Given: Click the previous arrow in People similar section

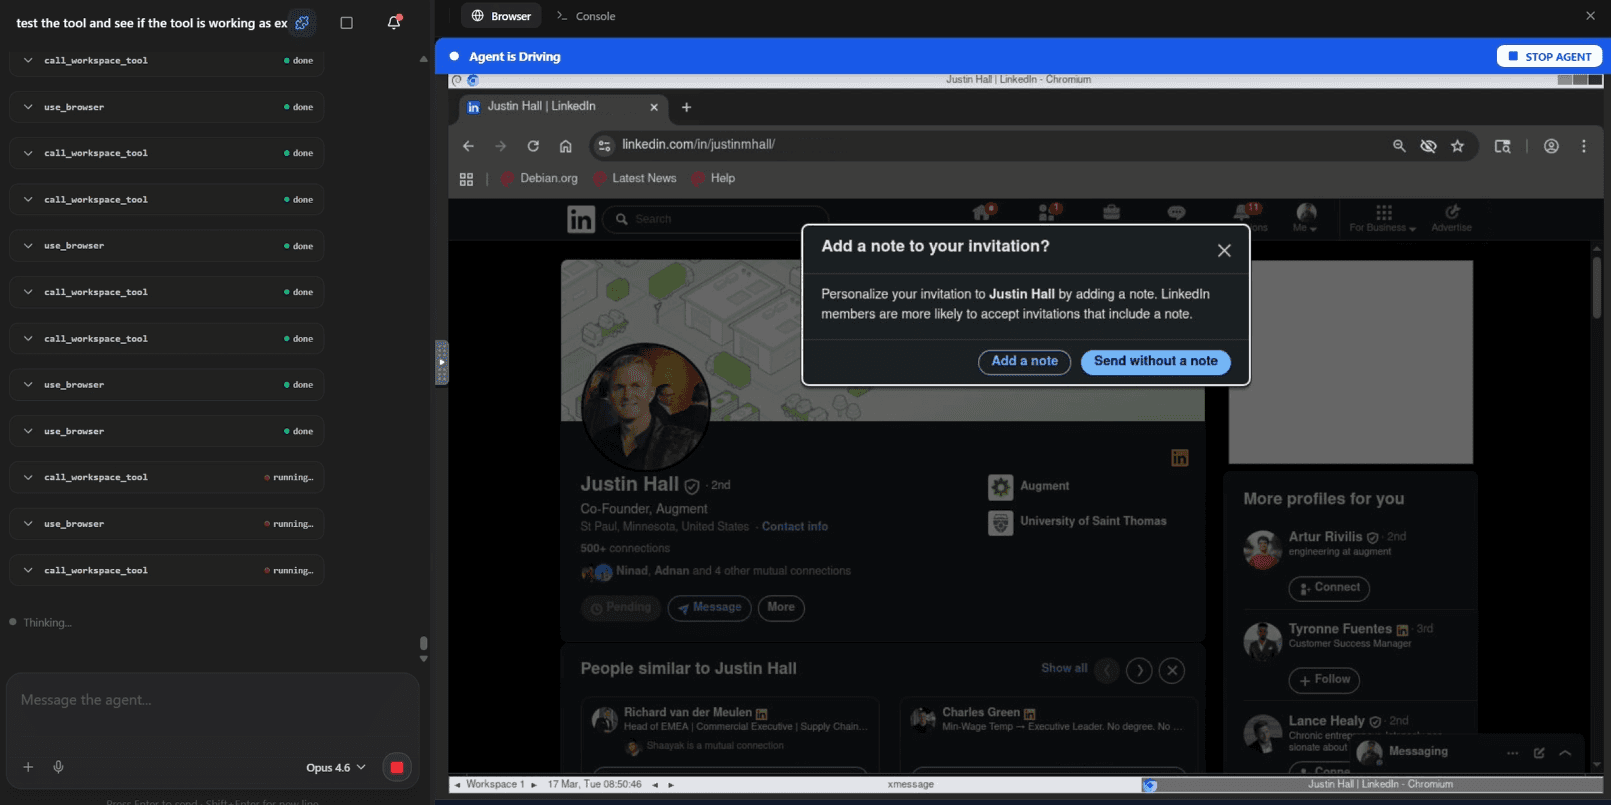Looking at the screenshot, I should point(1106,670).
